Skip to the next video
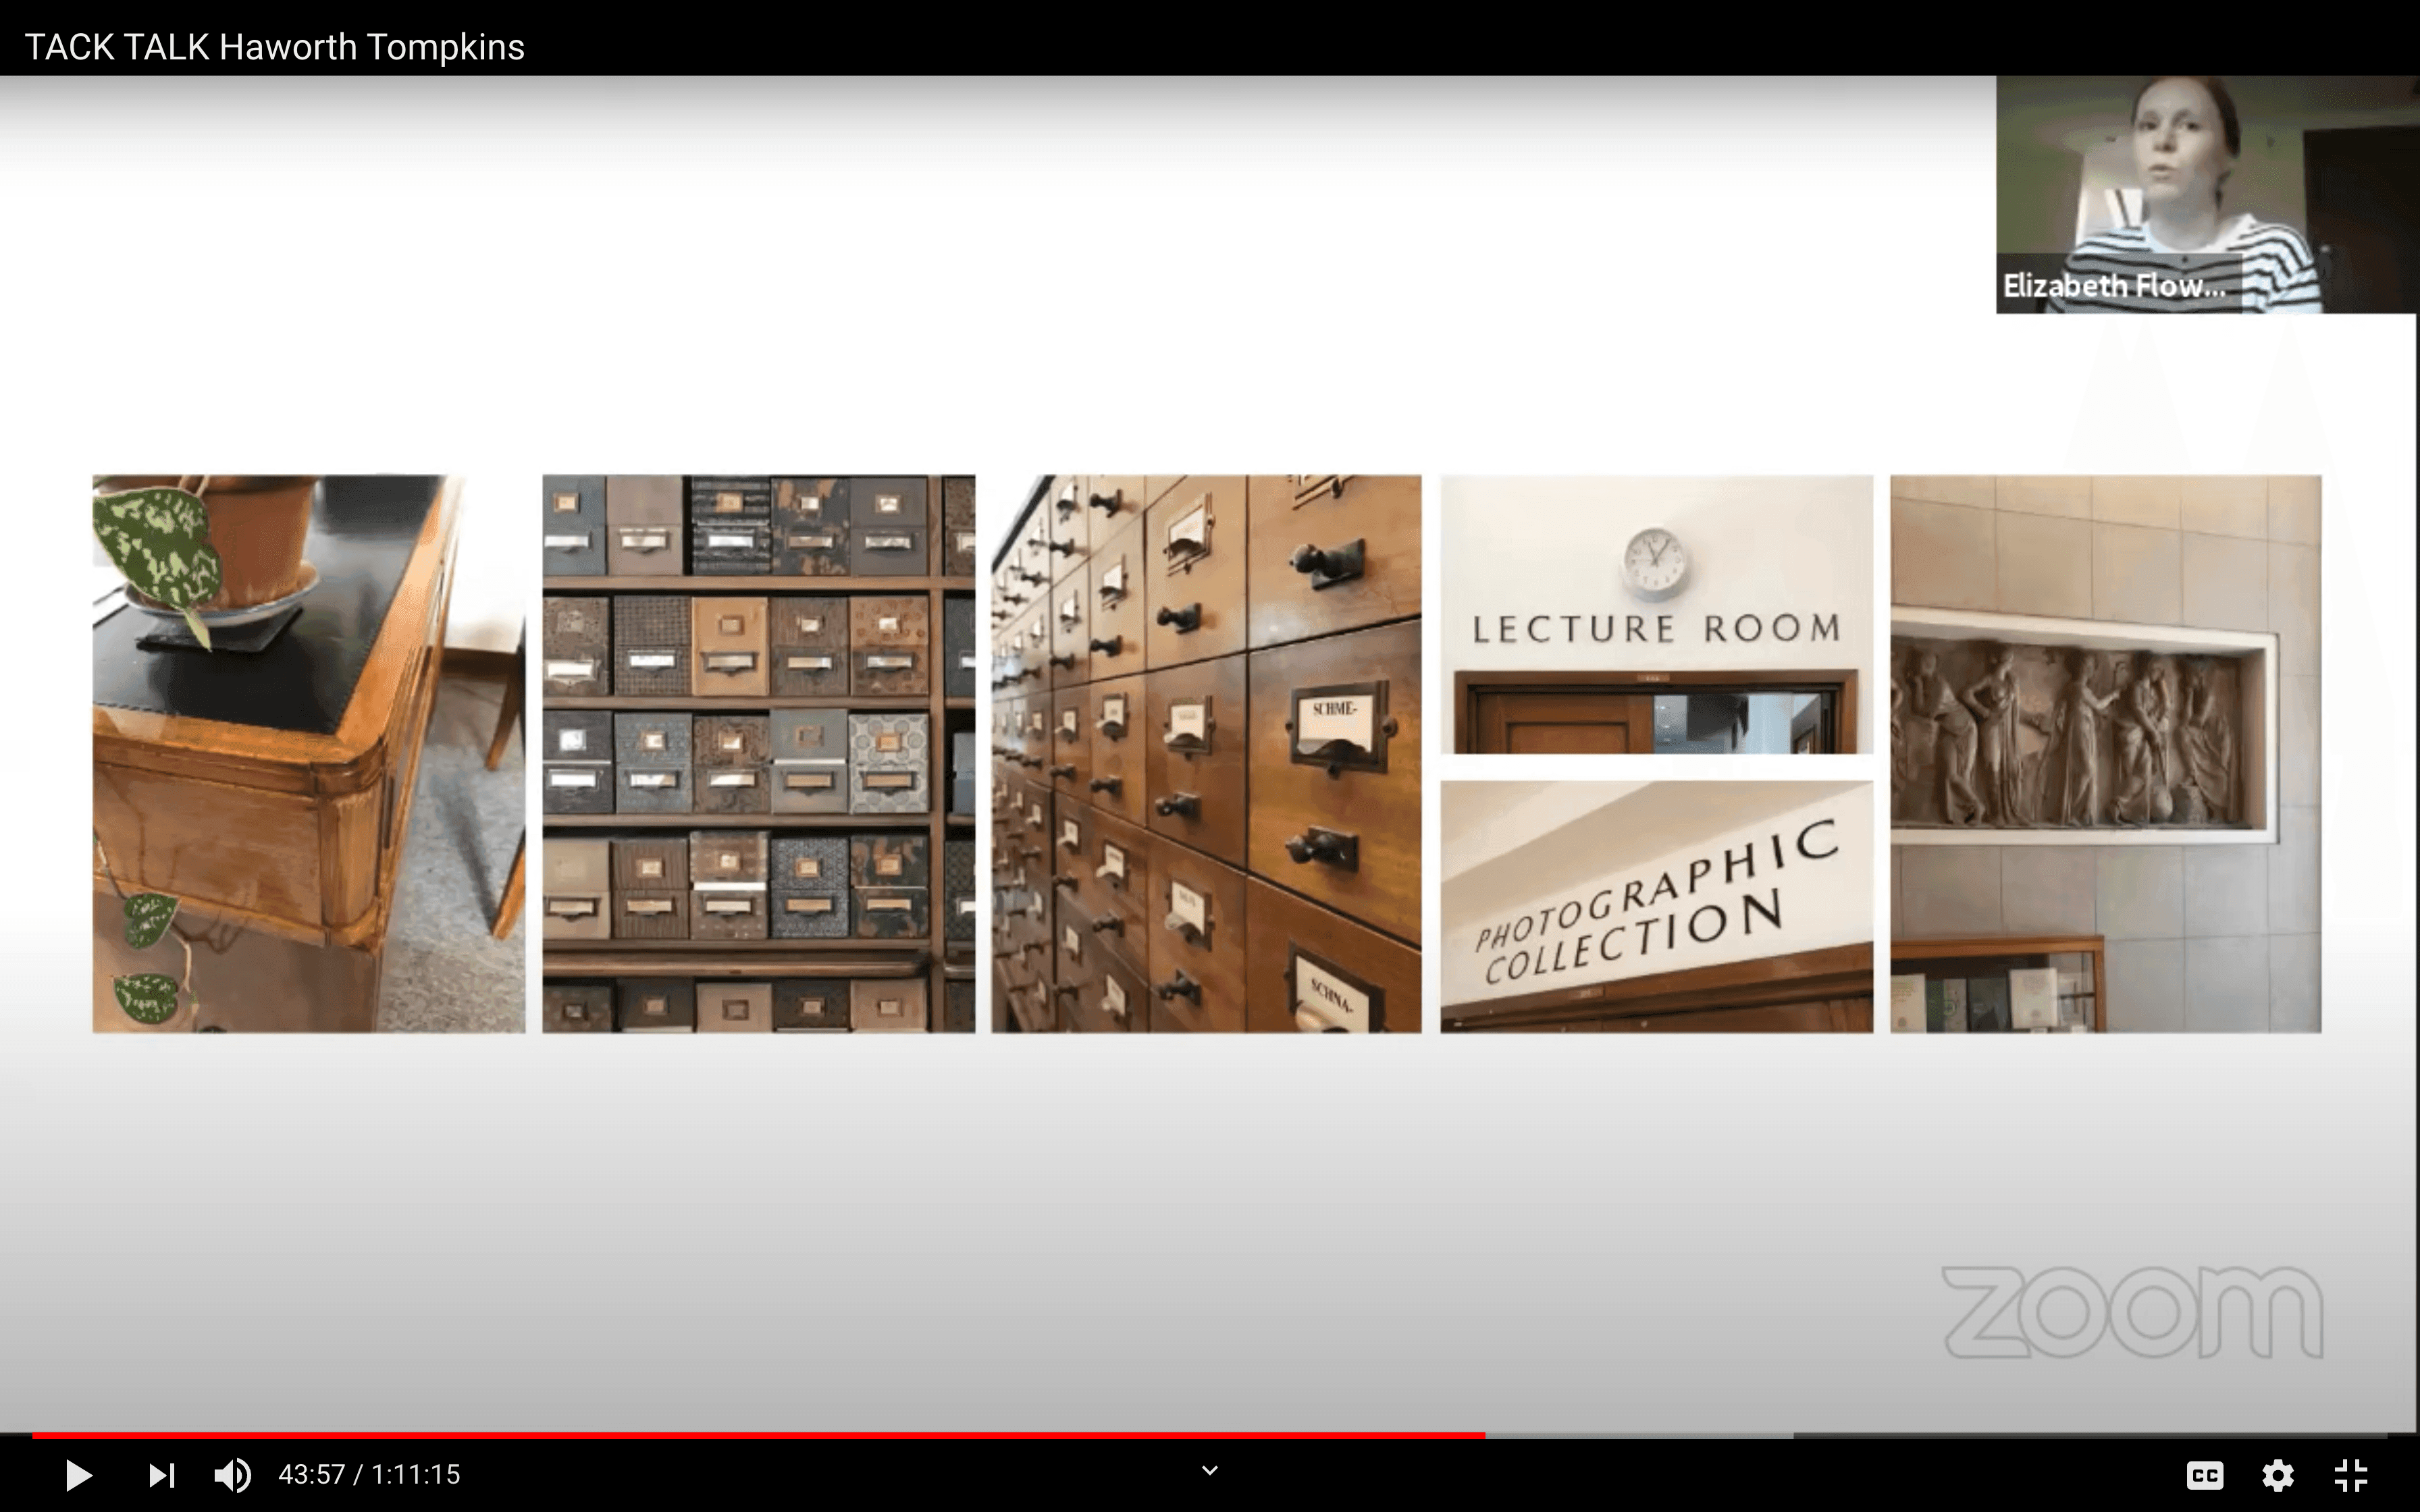 pyautogui.click(x=161, y=1474)
